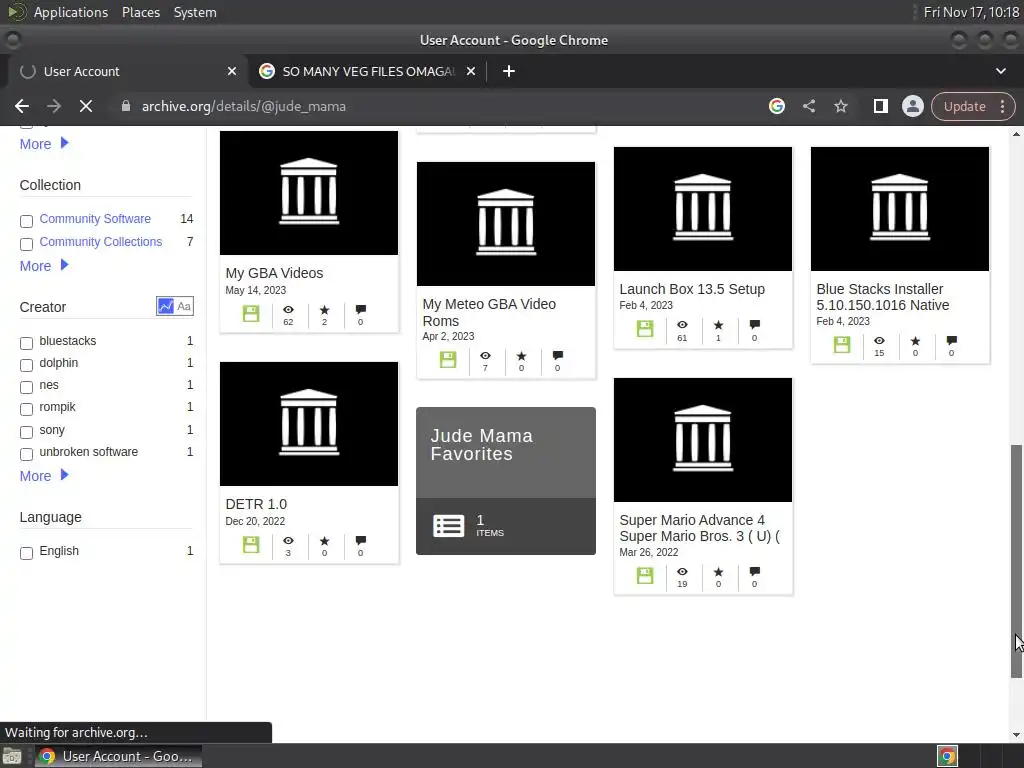Open the tab search dropdown chevron

1000,71
